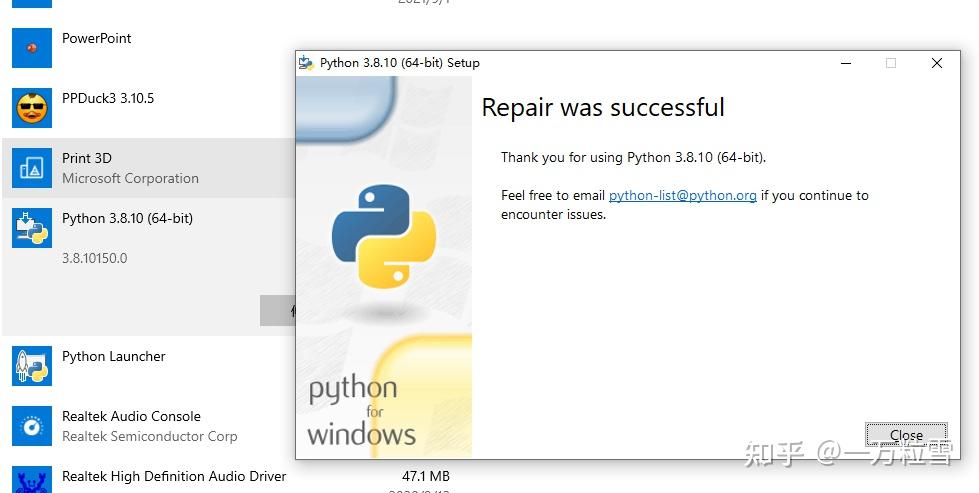Screen dimensions: 979x493
Task: Select Python 3.8.10 (64-bit) in apps list
Action: click(127, 218)
